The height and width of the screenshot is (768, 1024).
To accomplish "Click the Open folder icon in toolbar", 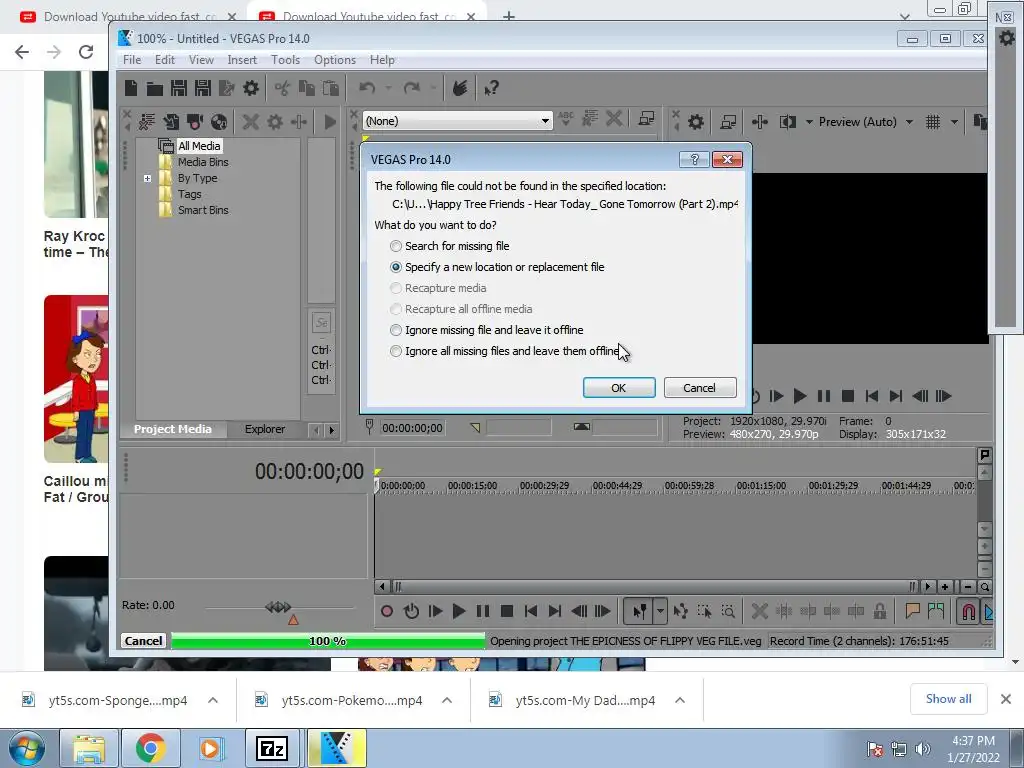I will pos(155,88).
